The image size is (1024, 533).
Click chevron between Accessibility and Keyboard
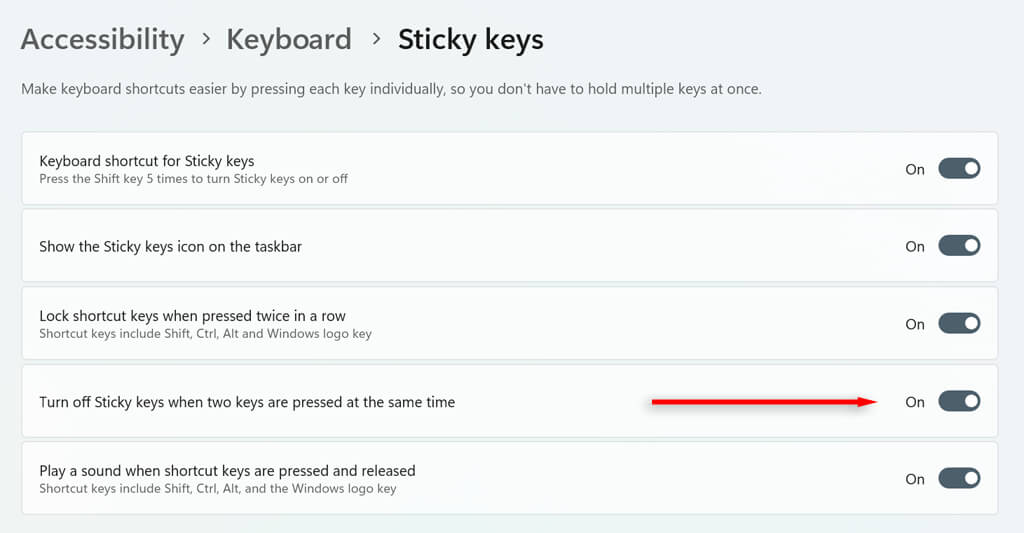pos(206,40)
